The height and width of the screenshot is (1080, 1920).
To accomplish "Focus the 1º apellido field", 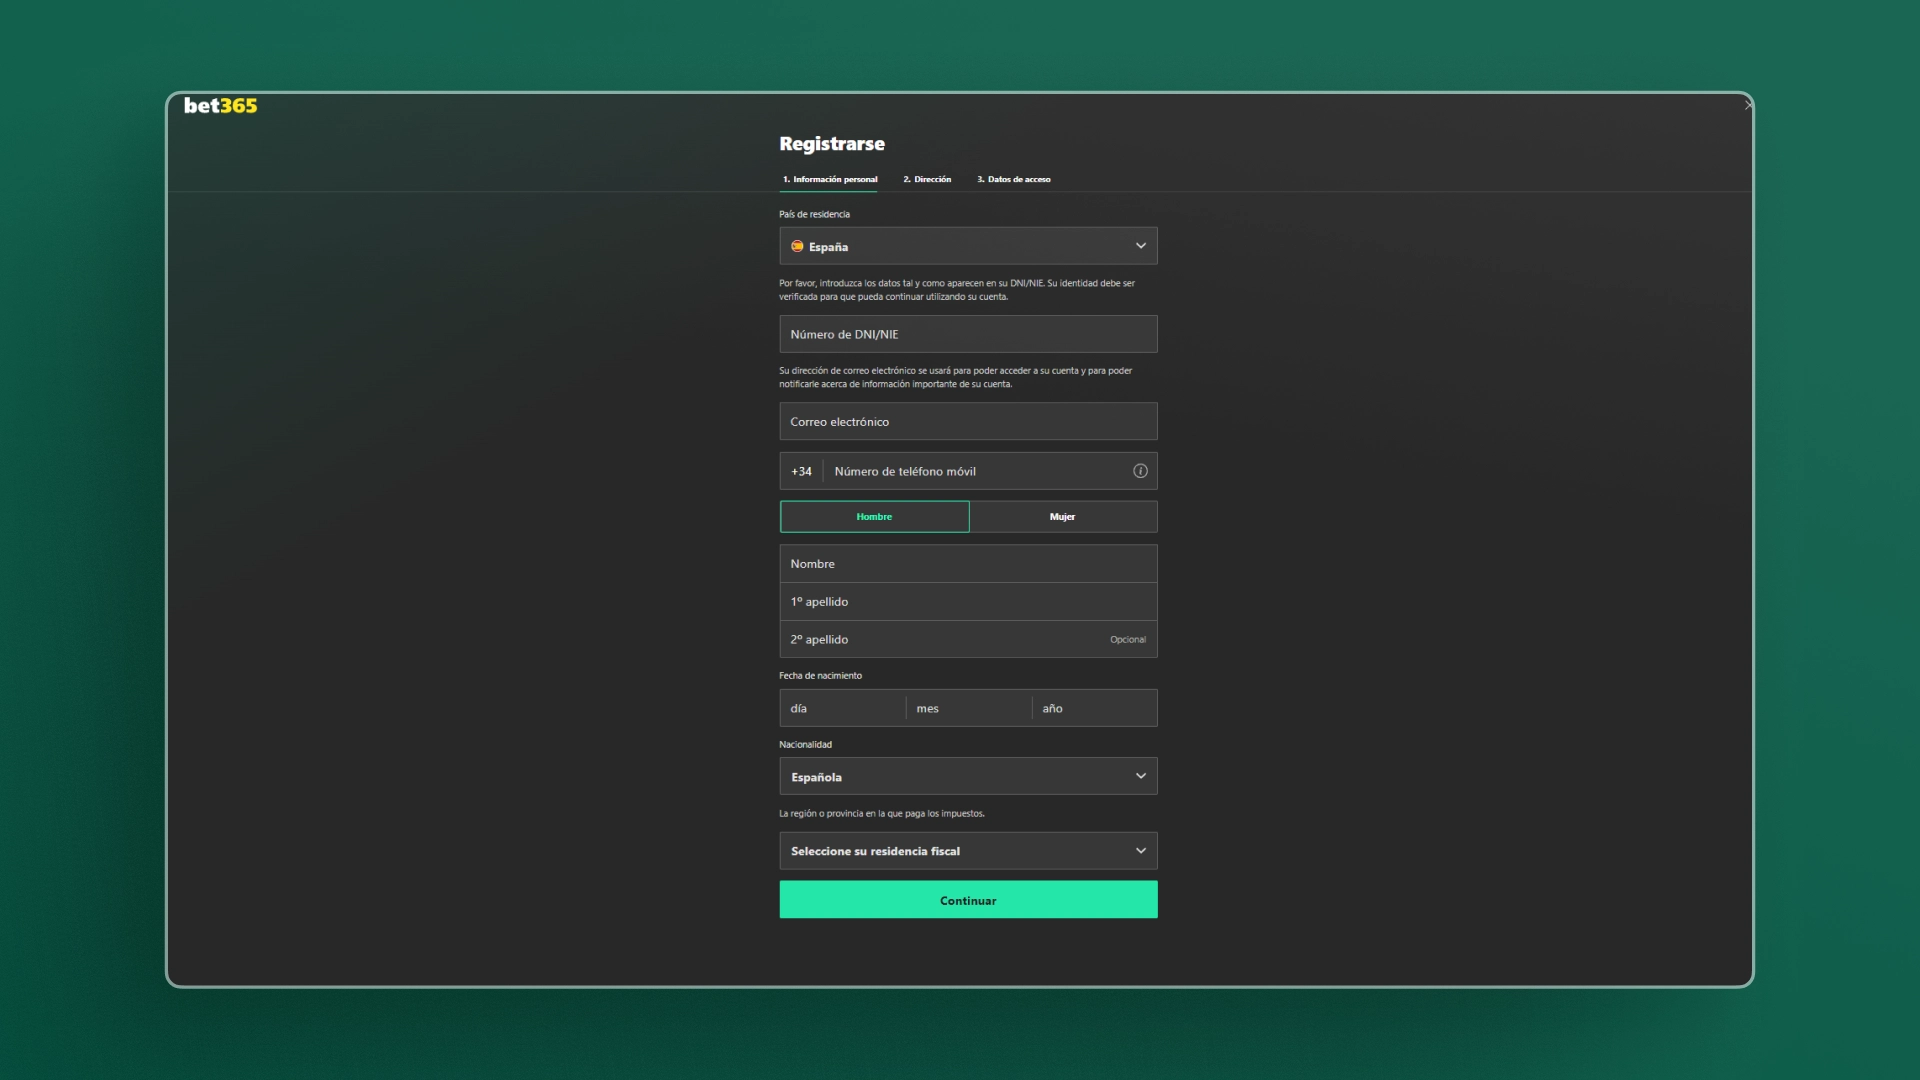I will [968, 602].
